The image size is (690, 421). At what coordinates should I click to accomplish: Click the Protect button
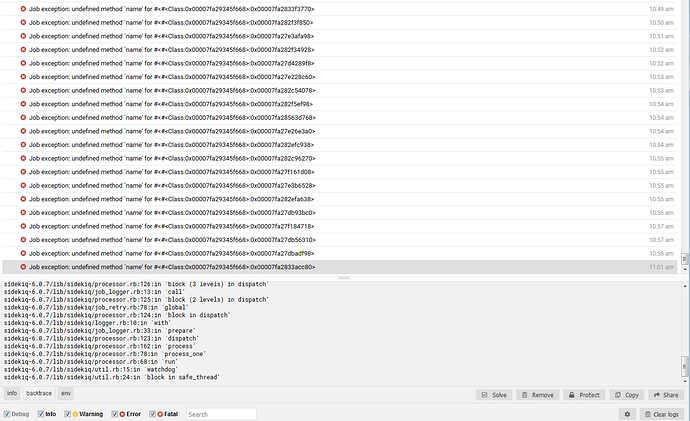click(x=584, y=395)
